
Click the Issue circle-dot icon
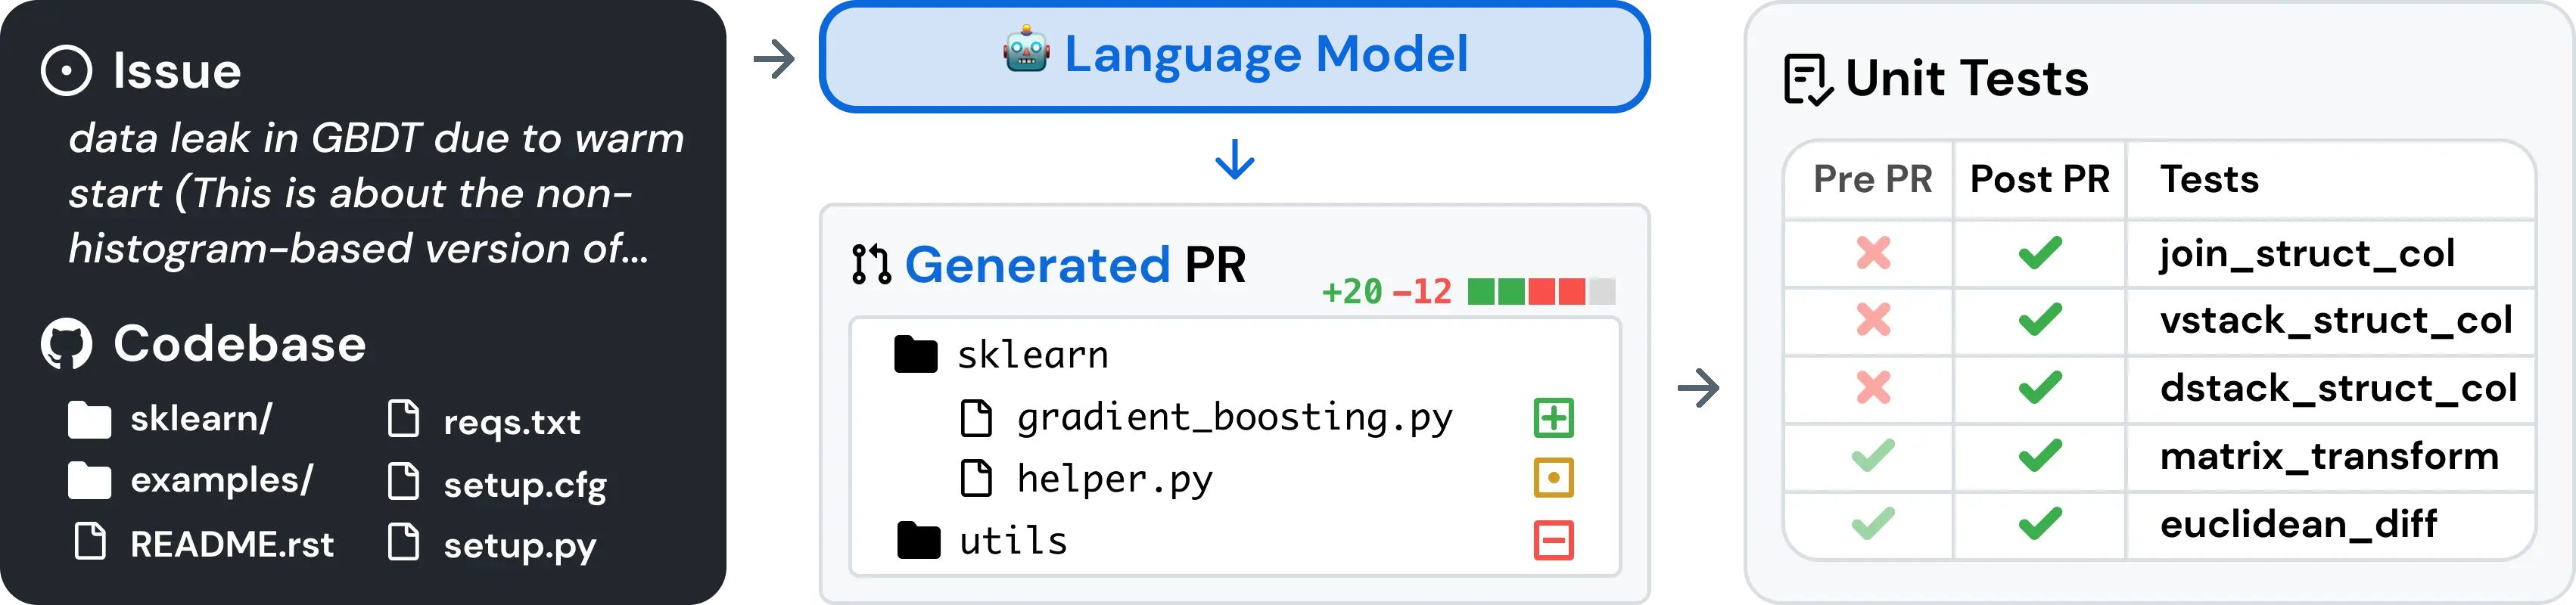pyautogui.click(x=66, y=71)
